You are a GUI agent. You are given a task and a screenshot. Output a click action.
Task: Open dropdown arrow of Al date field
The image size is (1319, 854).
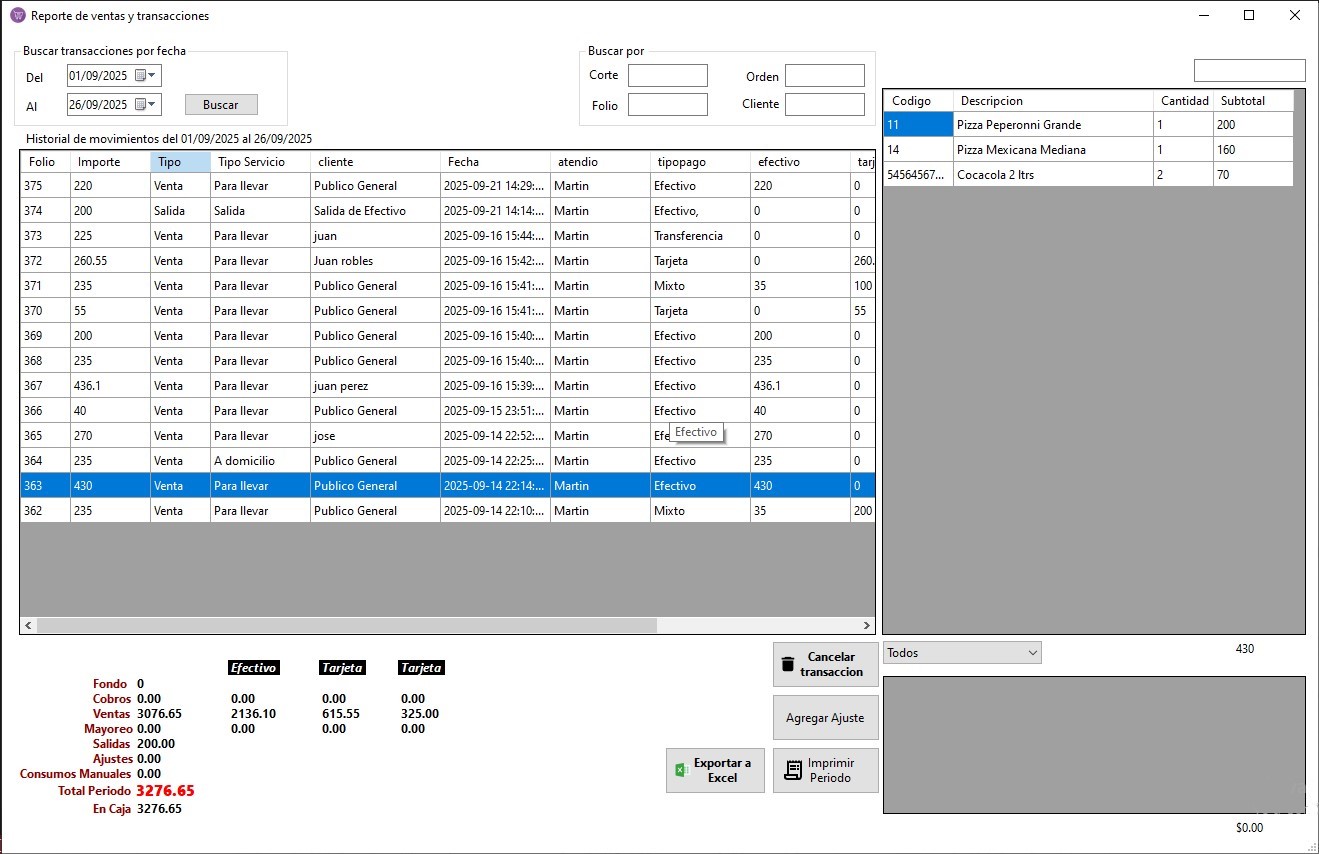coord(154,104)
